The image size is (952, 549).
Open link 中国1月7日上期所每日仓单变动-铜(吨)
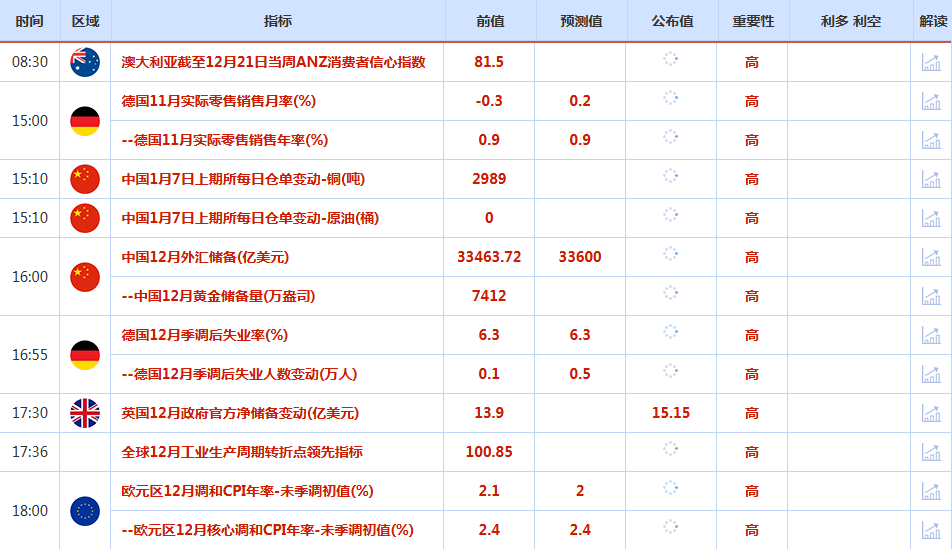pyautogui.click(x=243, y=179)
